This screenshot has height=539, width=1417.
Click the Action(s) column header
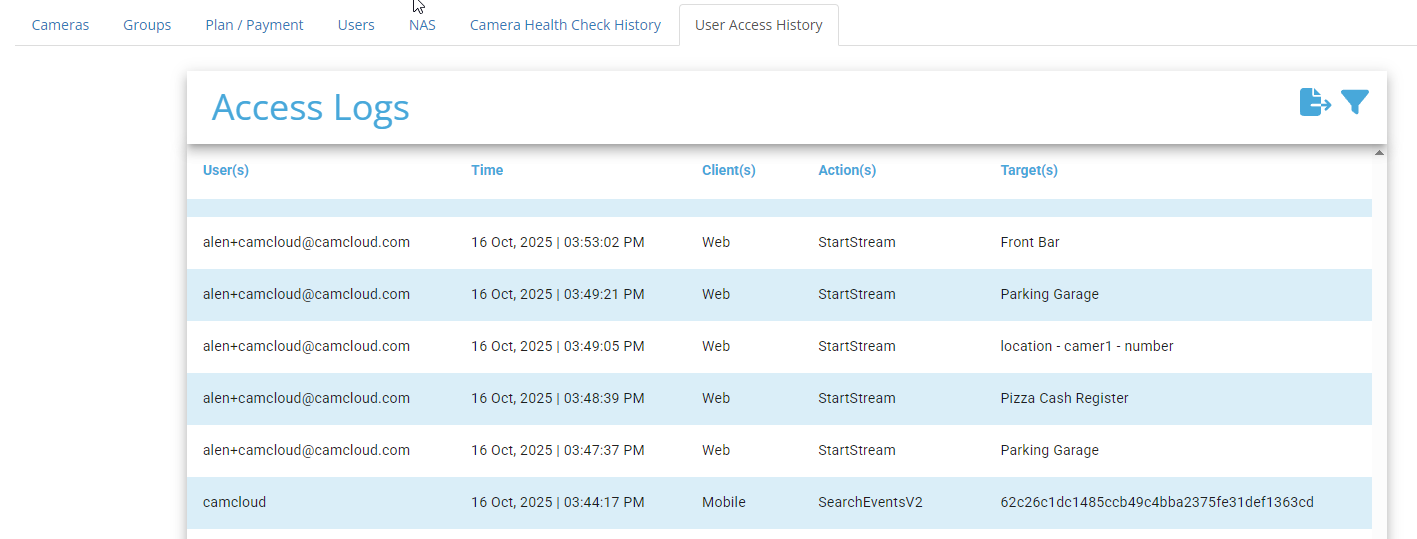tap(847, 170)
